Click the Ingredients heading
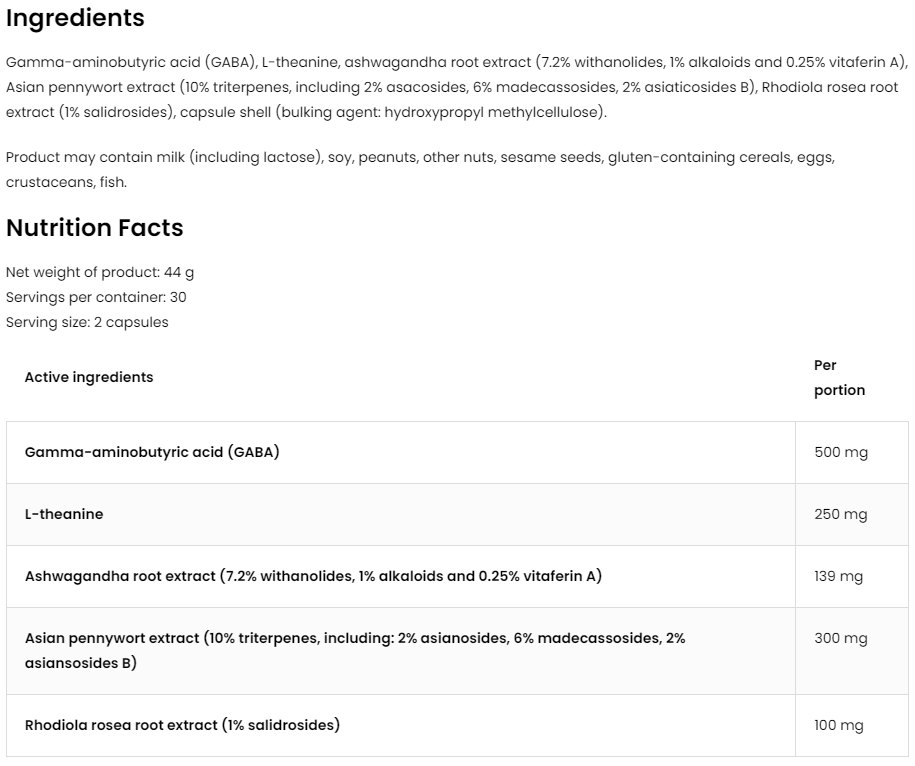 tap(75, 18)
